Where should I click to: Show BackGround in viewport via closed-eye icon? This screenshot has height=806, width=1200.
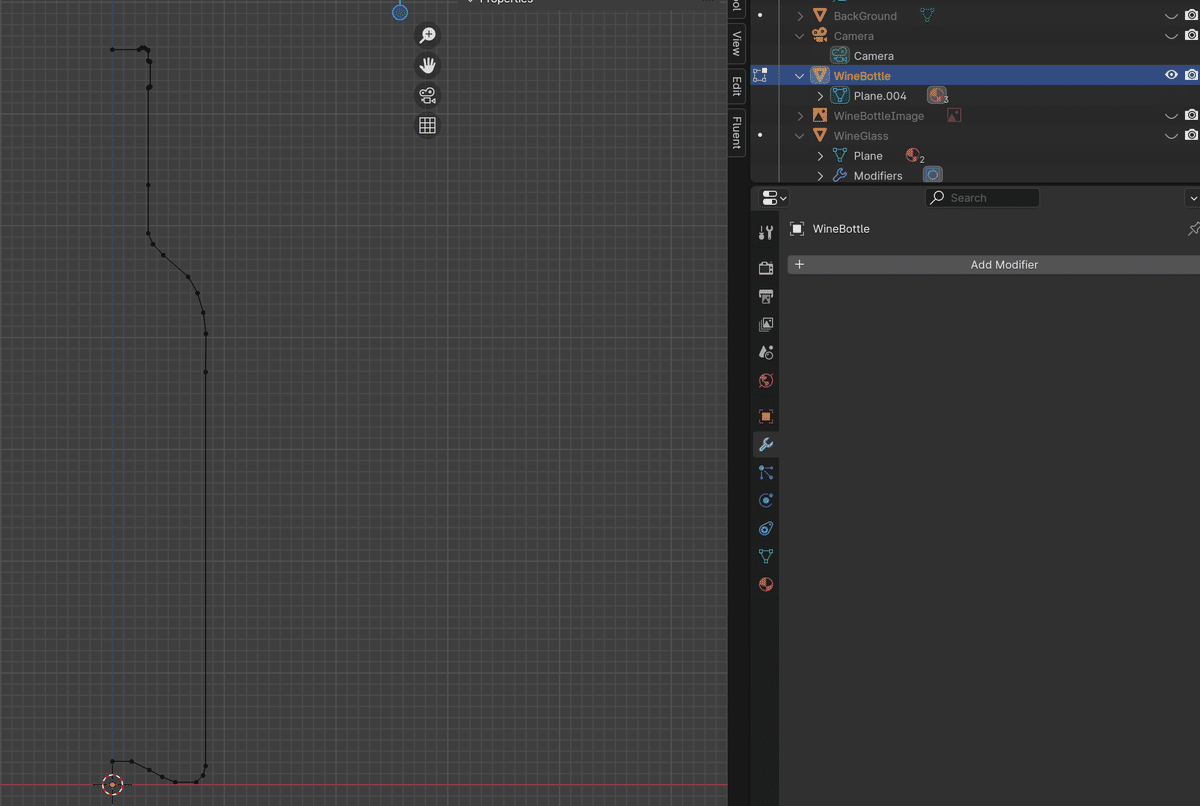[x=1171, y=16]
